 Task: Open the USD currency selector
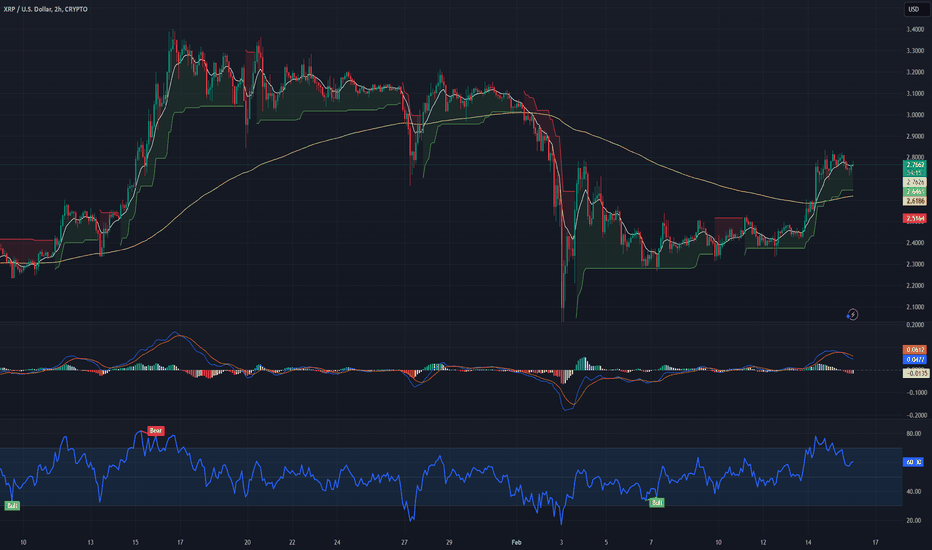(914, 10)
